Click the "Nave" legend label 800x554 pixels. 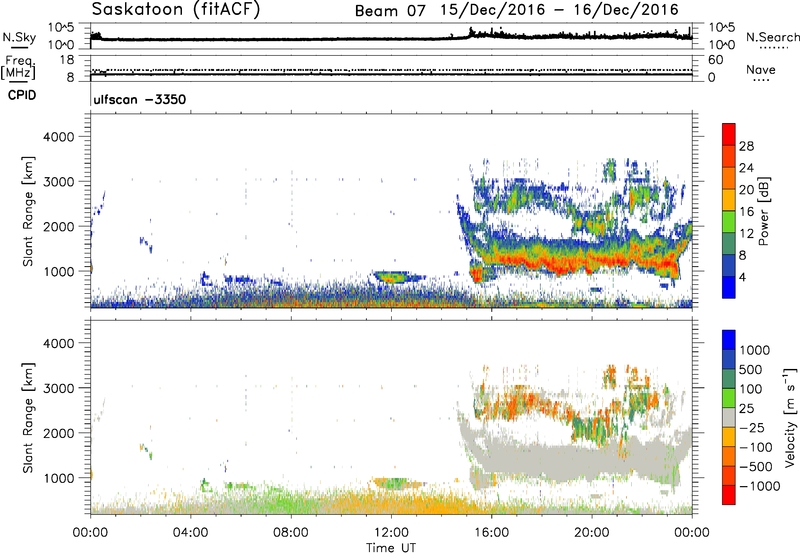(761, 70)
